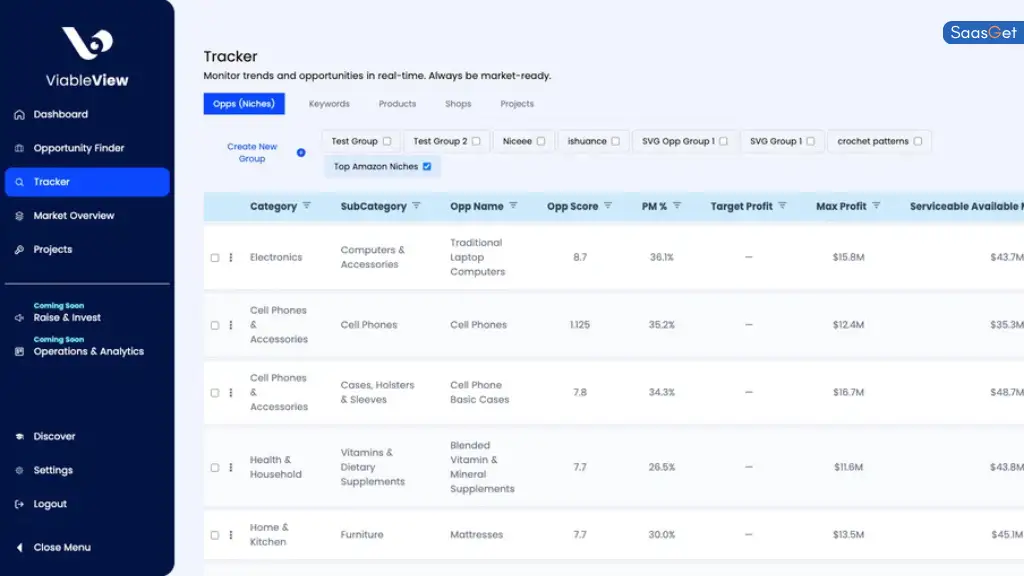Open the Opp Score column filter

coord(607,206)
